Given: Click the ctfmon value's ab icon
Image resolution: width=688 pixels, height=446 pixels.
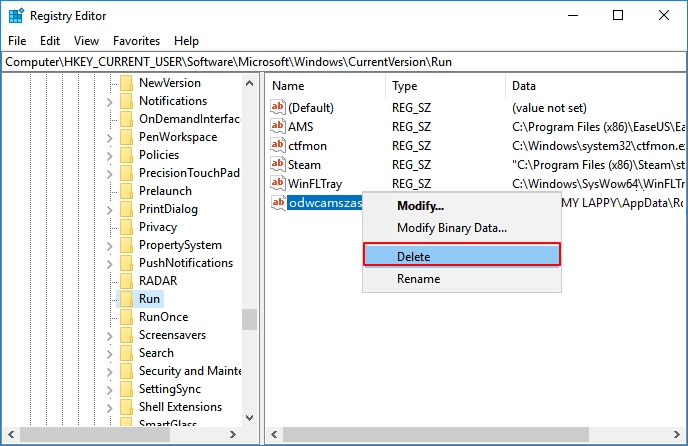Looking at the screenshot, I should point(278,146).
